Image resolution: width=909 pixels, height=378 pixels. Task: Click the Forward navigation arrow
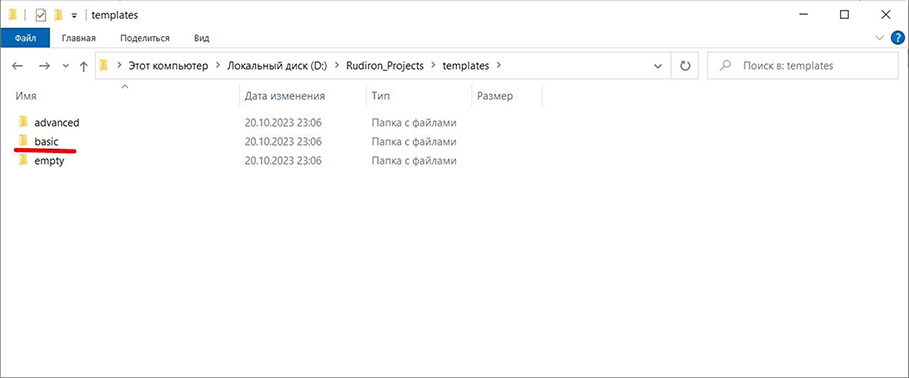click(x=44, y=66)
